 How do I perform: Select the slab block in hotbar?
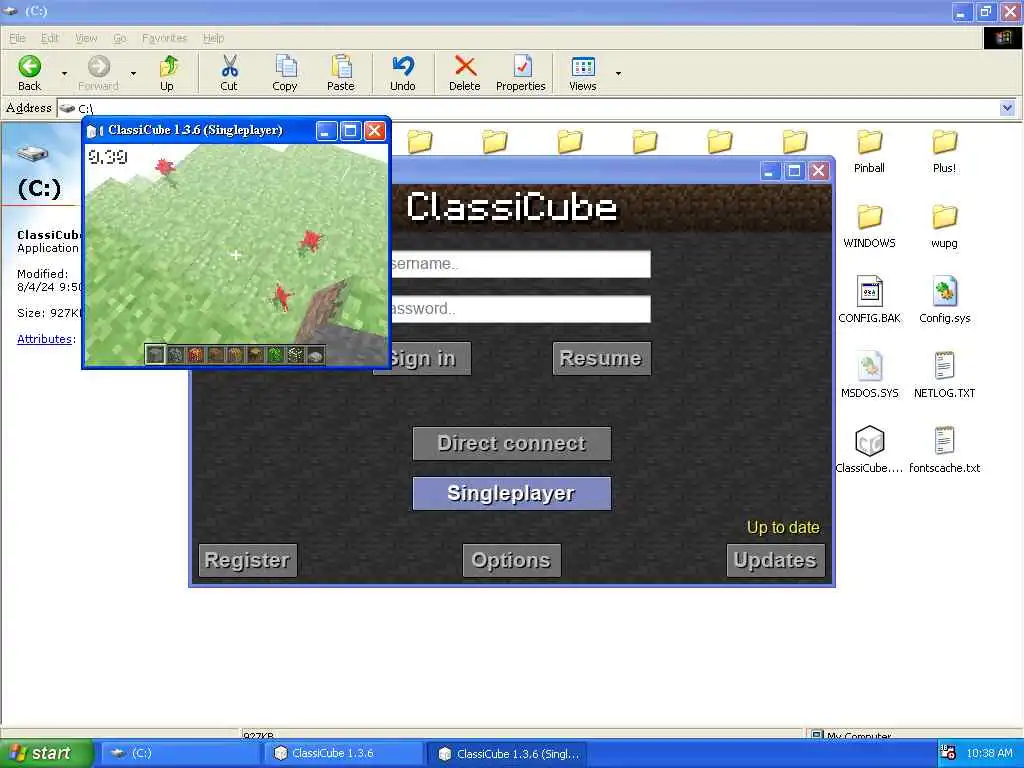coord(315,355)
